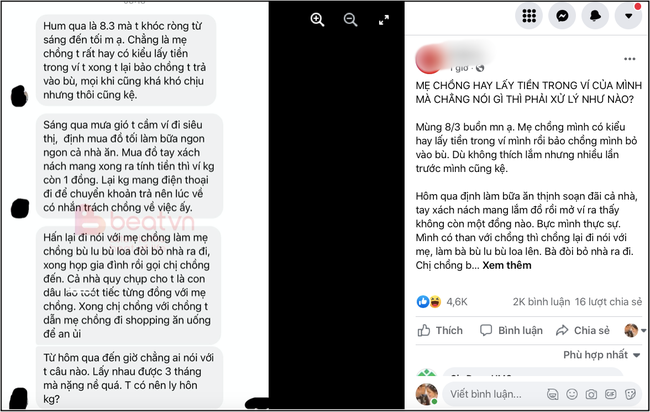Insert an emoji in comment
Screen dimensions: 650x412
(572, 394)
